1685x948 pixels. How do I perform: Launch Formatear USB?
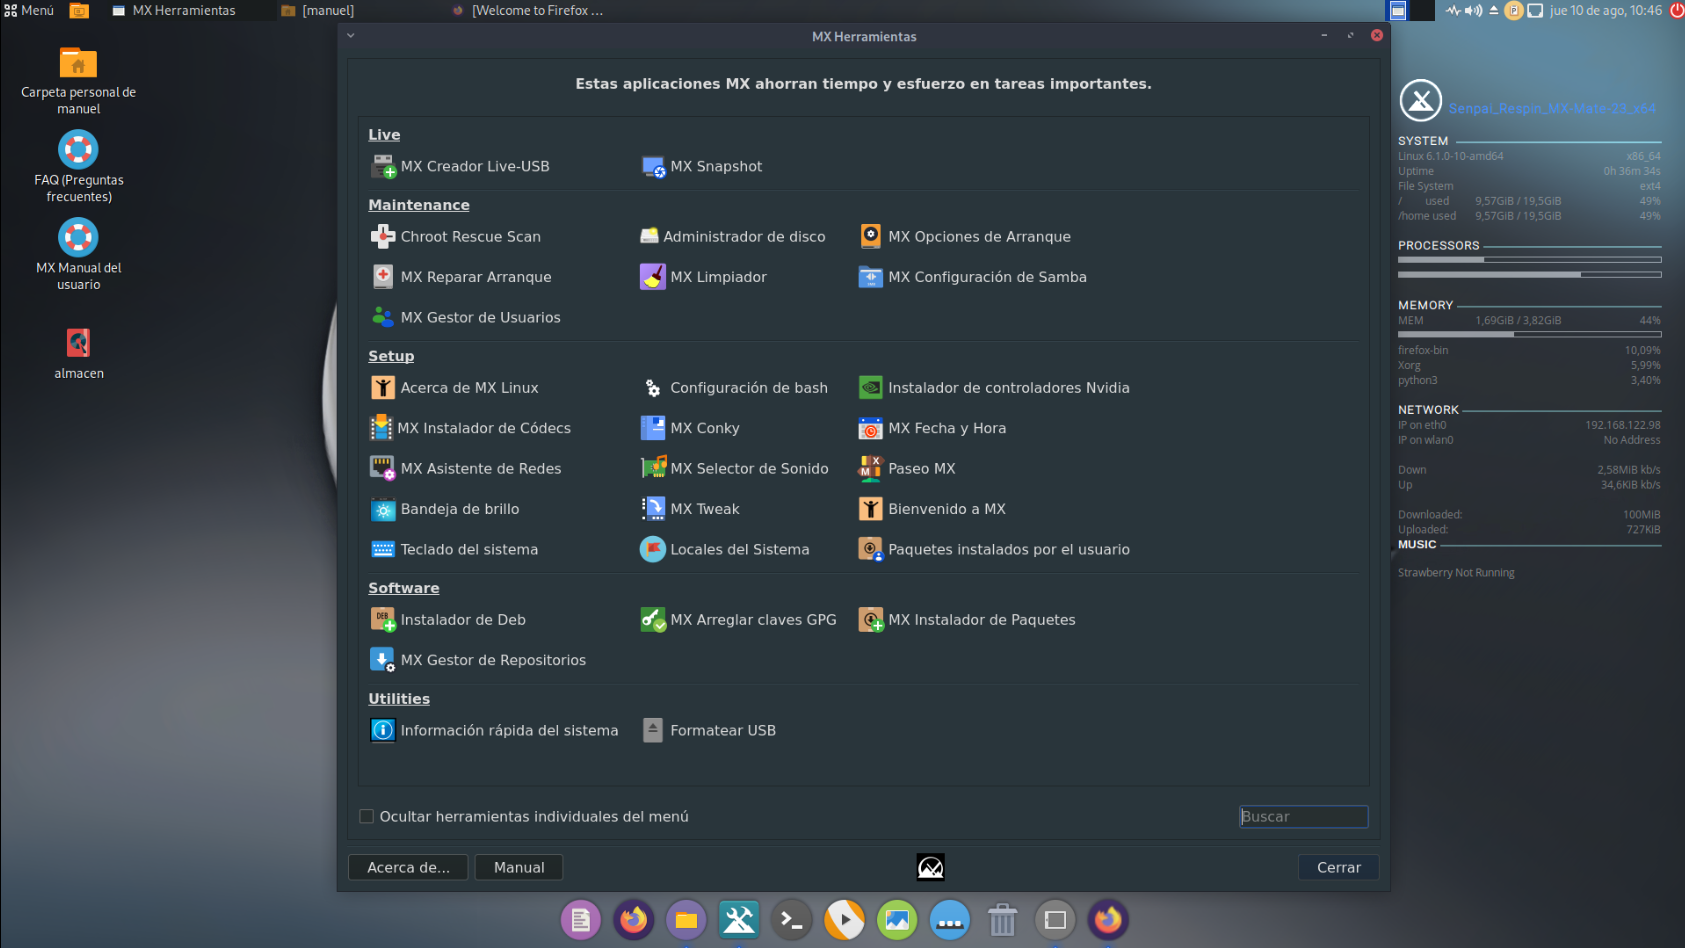pos(709,731)
